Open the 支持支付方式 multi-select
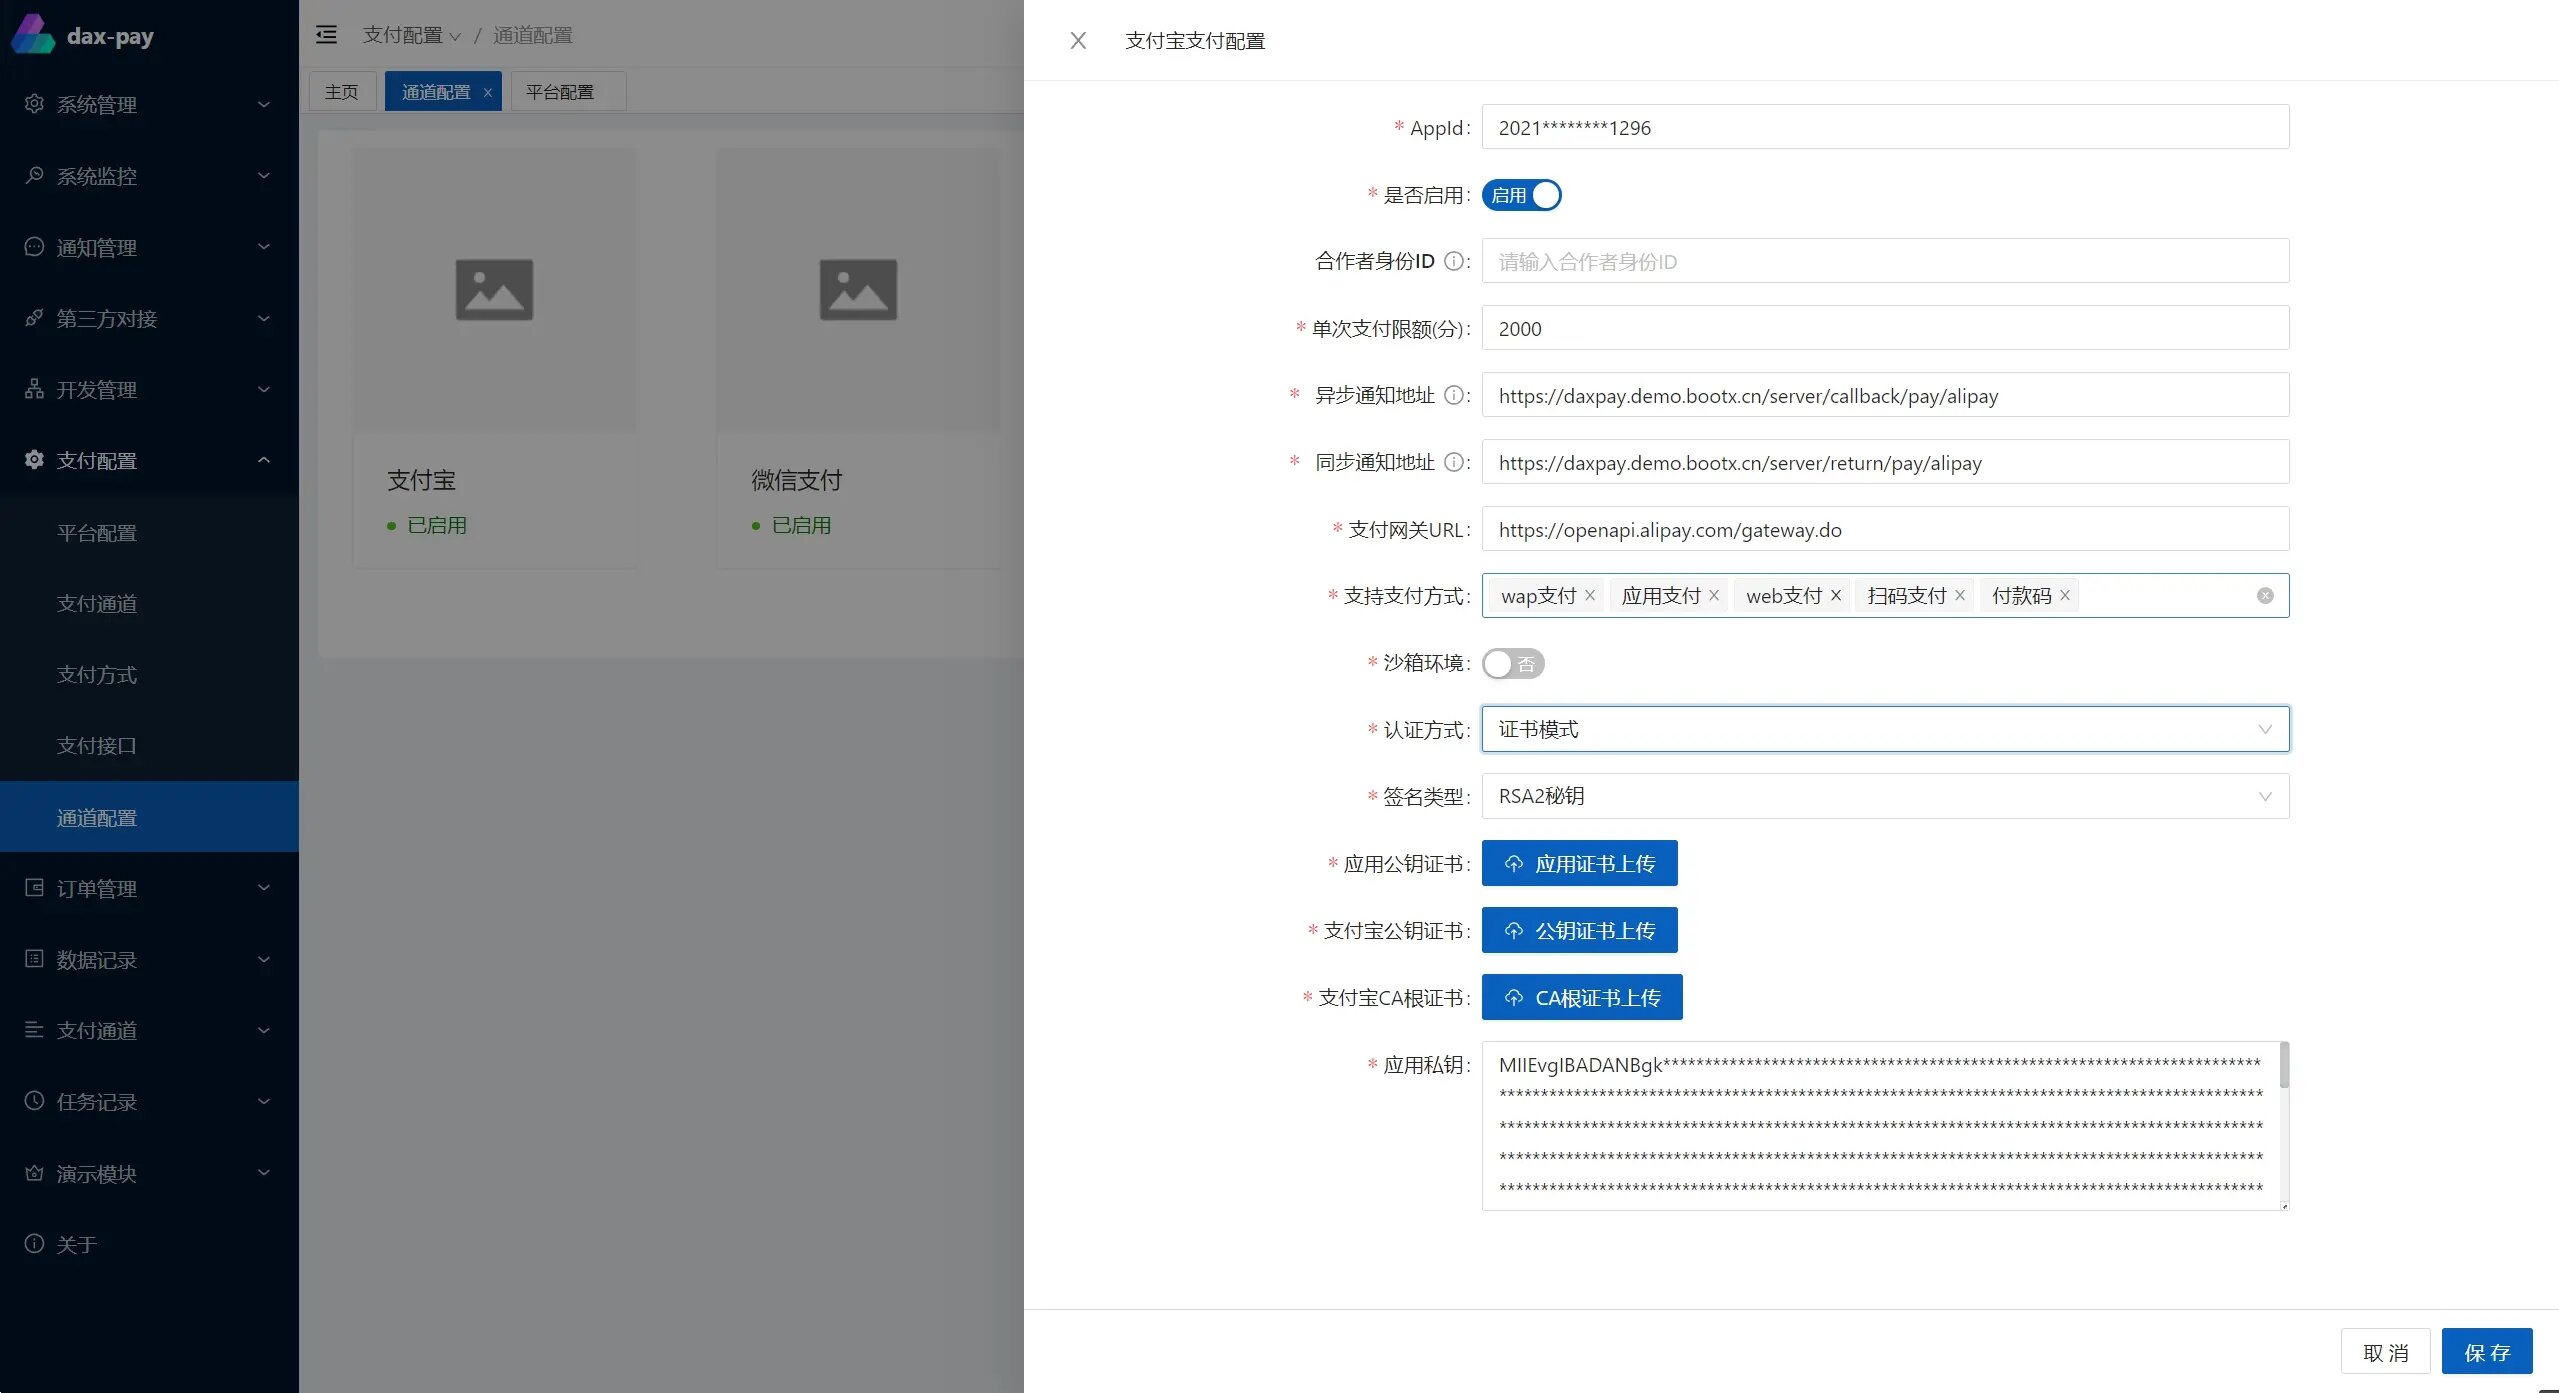Viewport: 2559px width, 1393px height. pyautogui.click(x=1885, y=596)
